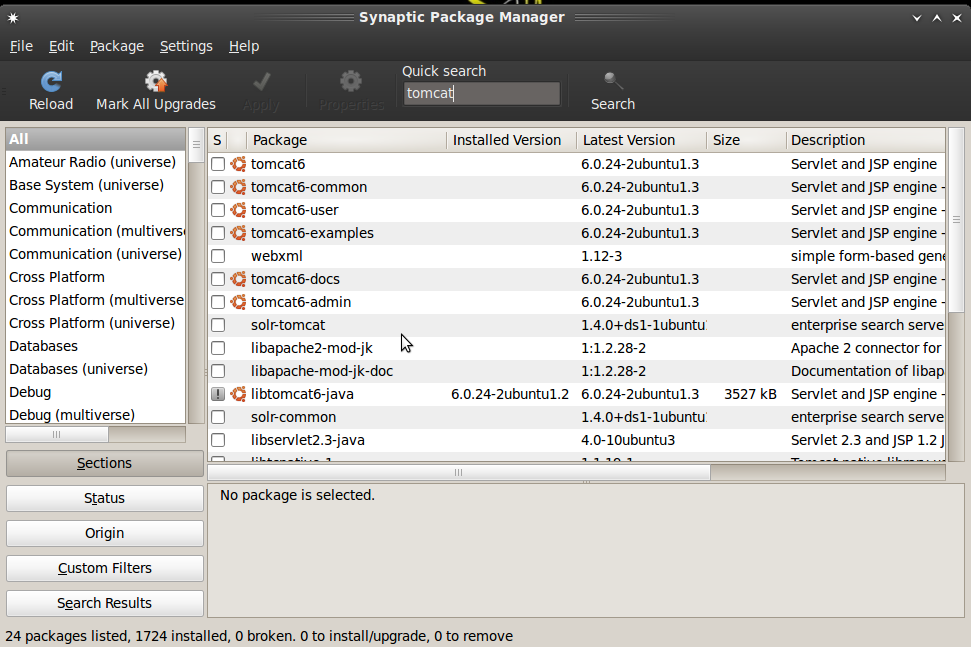The height and width of the screenshot is (647, 971).
Task: Check the webxml package checkbox
Action: pos(217,256)
